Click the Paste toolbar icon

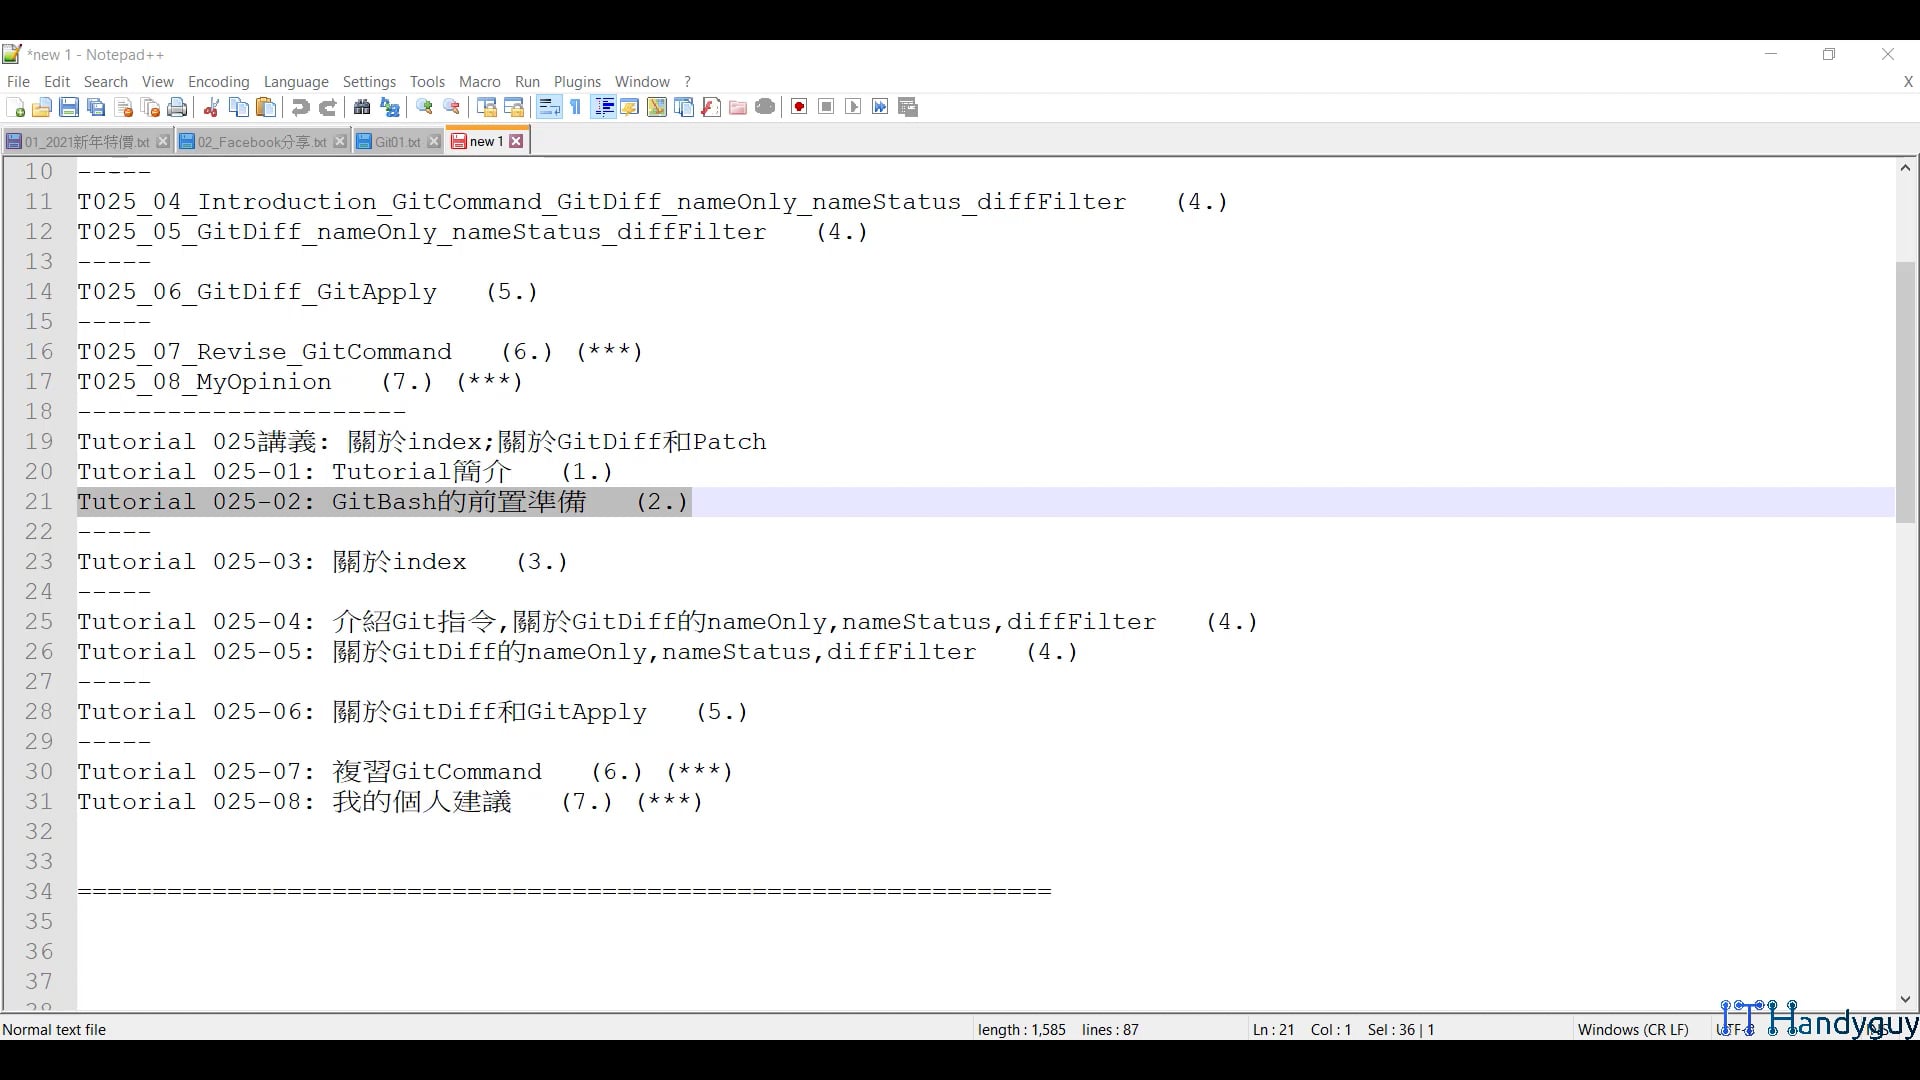(266, 107)
